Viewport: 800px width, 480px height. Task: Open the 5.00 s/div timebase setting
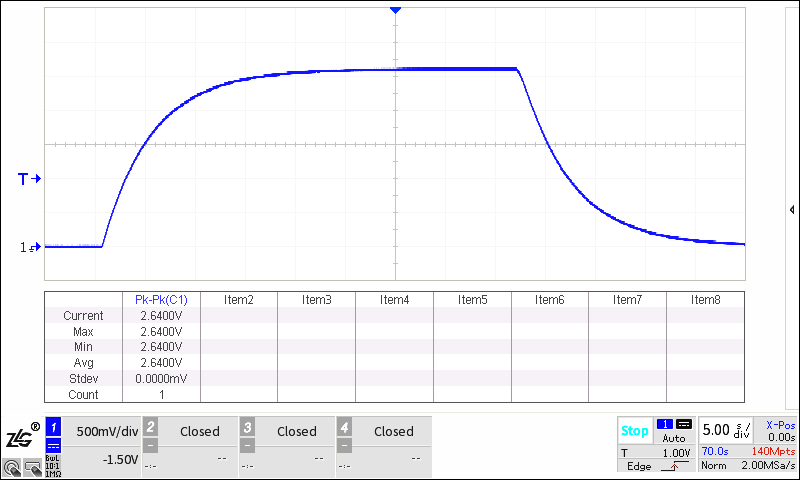click(724, 430)
